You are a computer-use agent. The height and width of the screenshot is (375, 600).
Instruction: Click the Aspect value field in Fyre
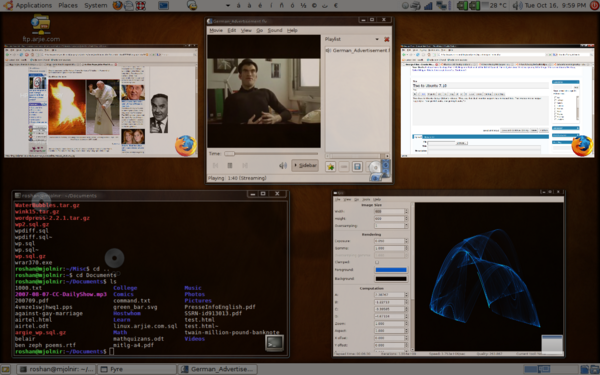click(x=389, y=331)
